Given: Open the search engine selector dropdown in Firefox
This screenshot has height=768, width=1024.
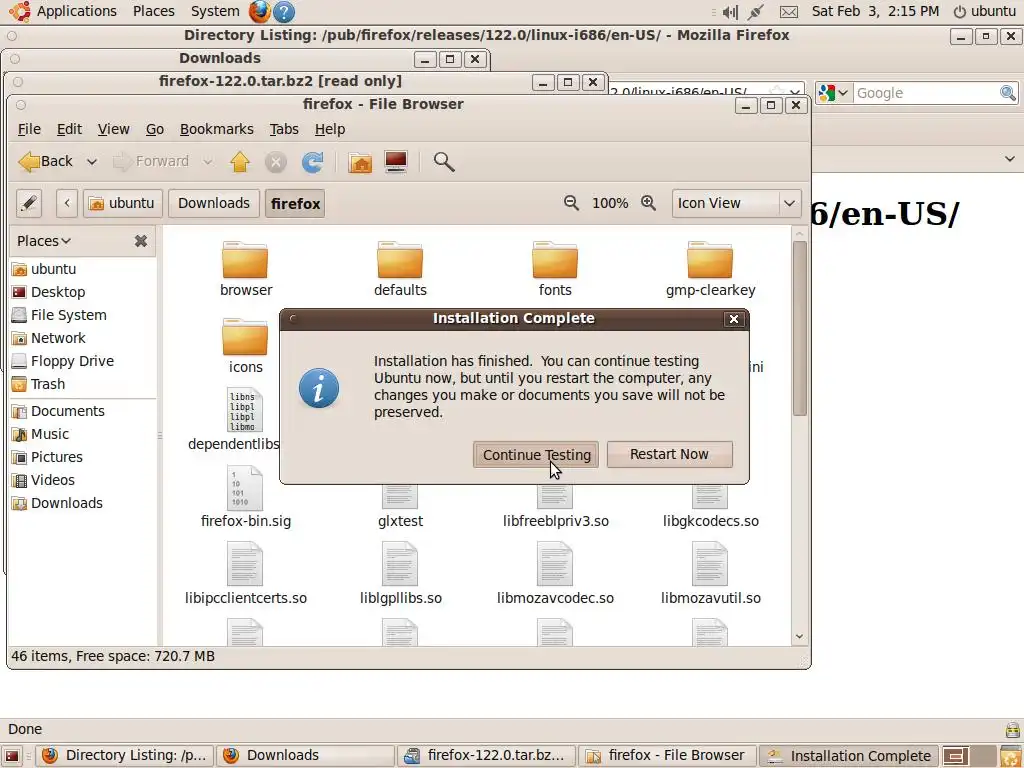Looking at the screenshot, I should point(834,93).
